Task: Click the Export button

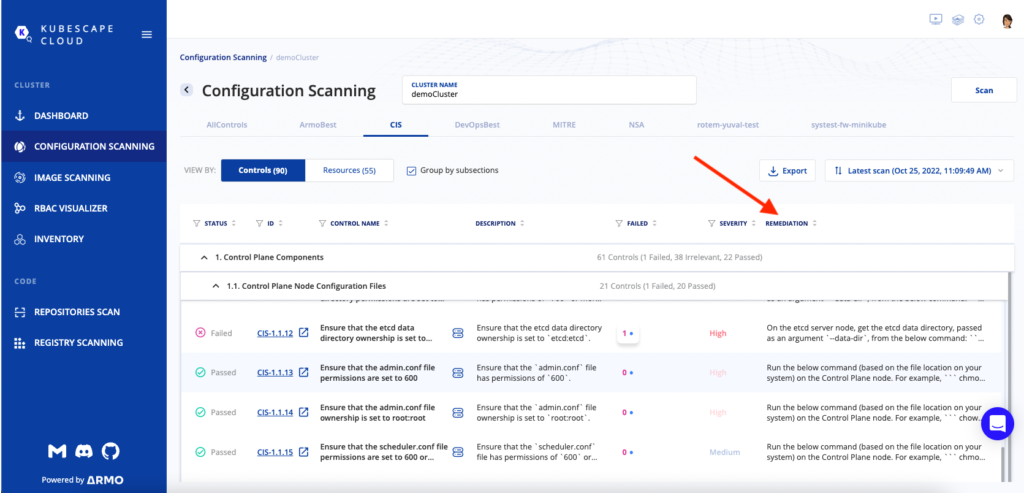Action: pyautogui.click(x=787, y=171)
